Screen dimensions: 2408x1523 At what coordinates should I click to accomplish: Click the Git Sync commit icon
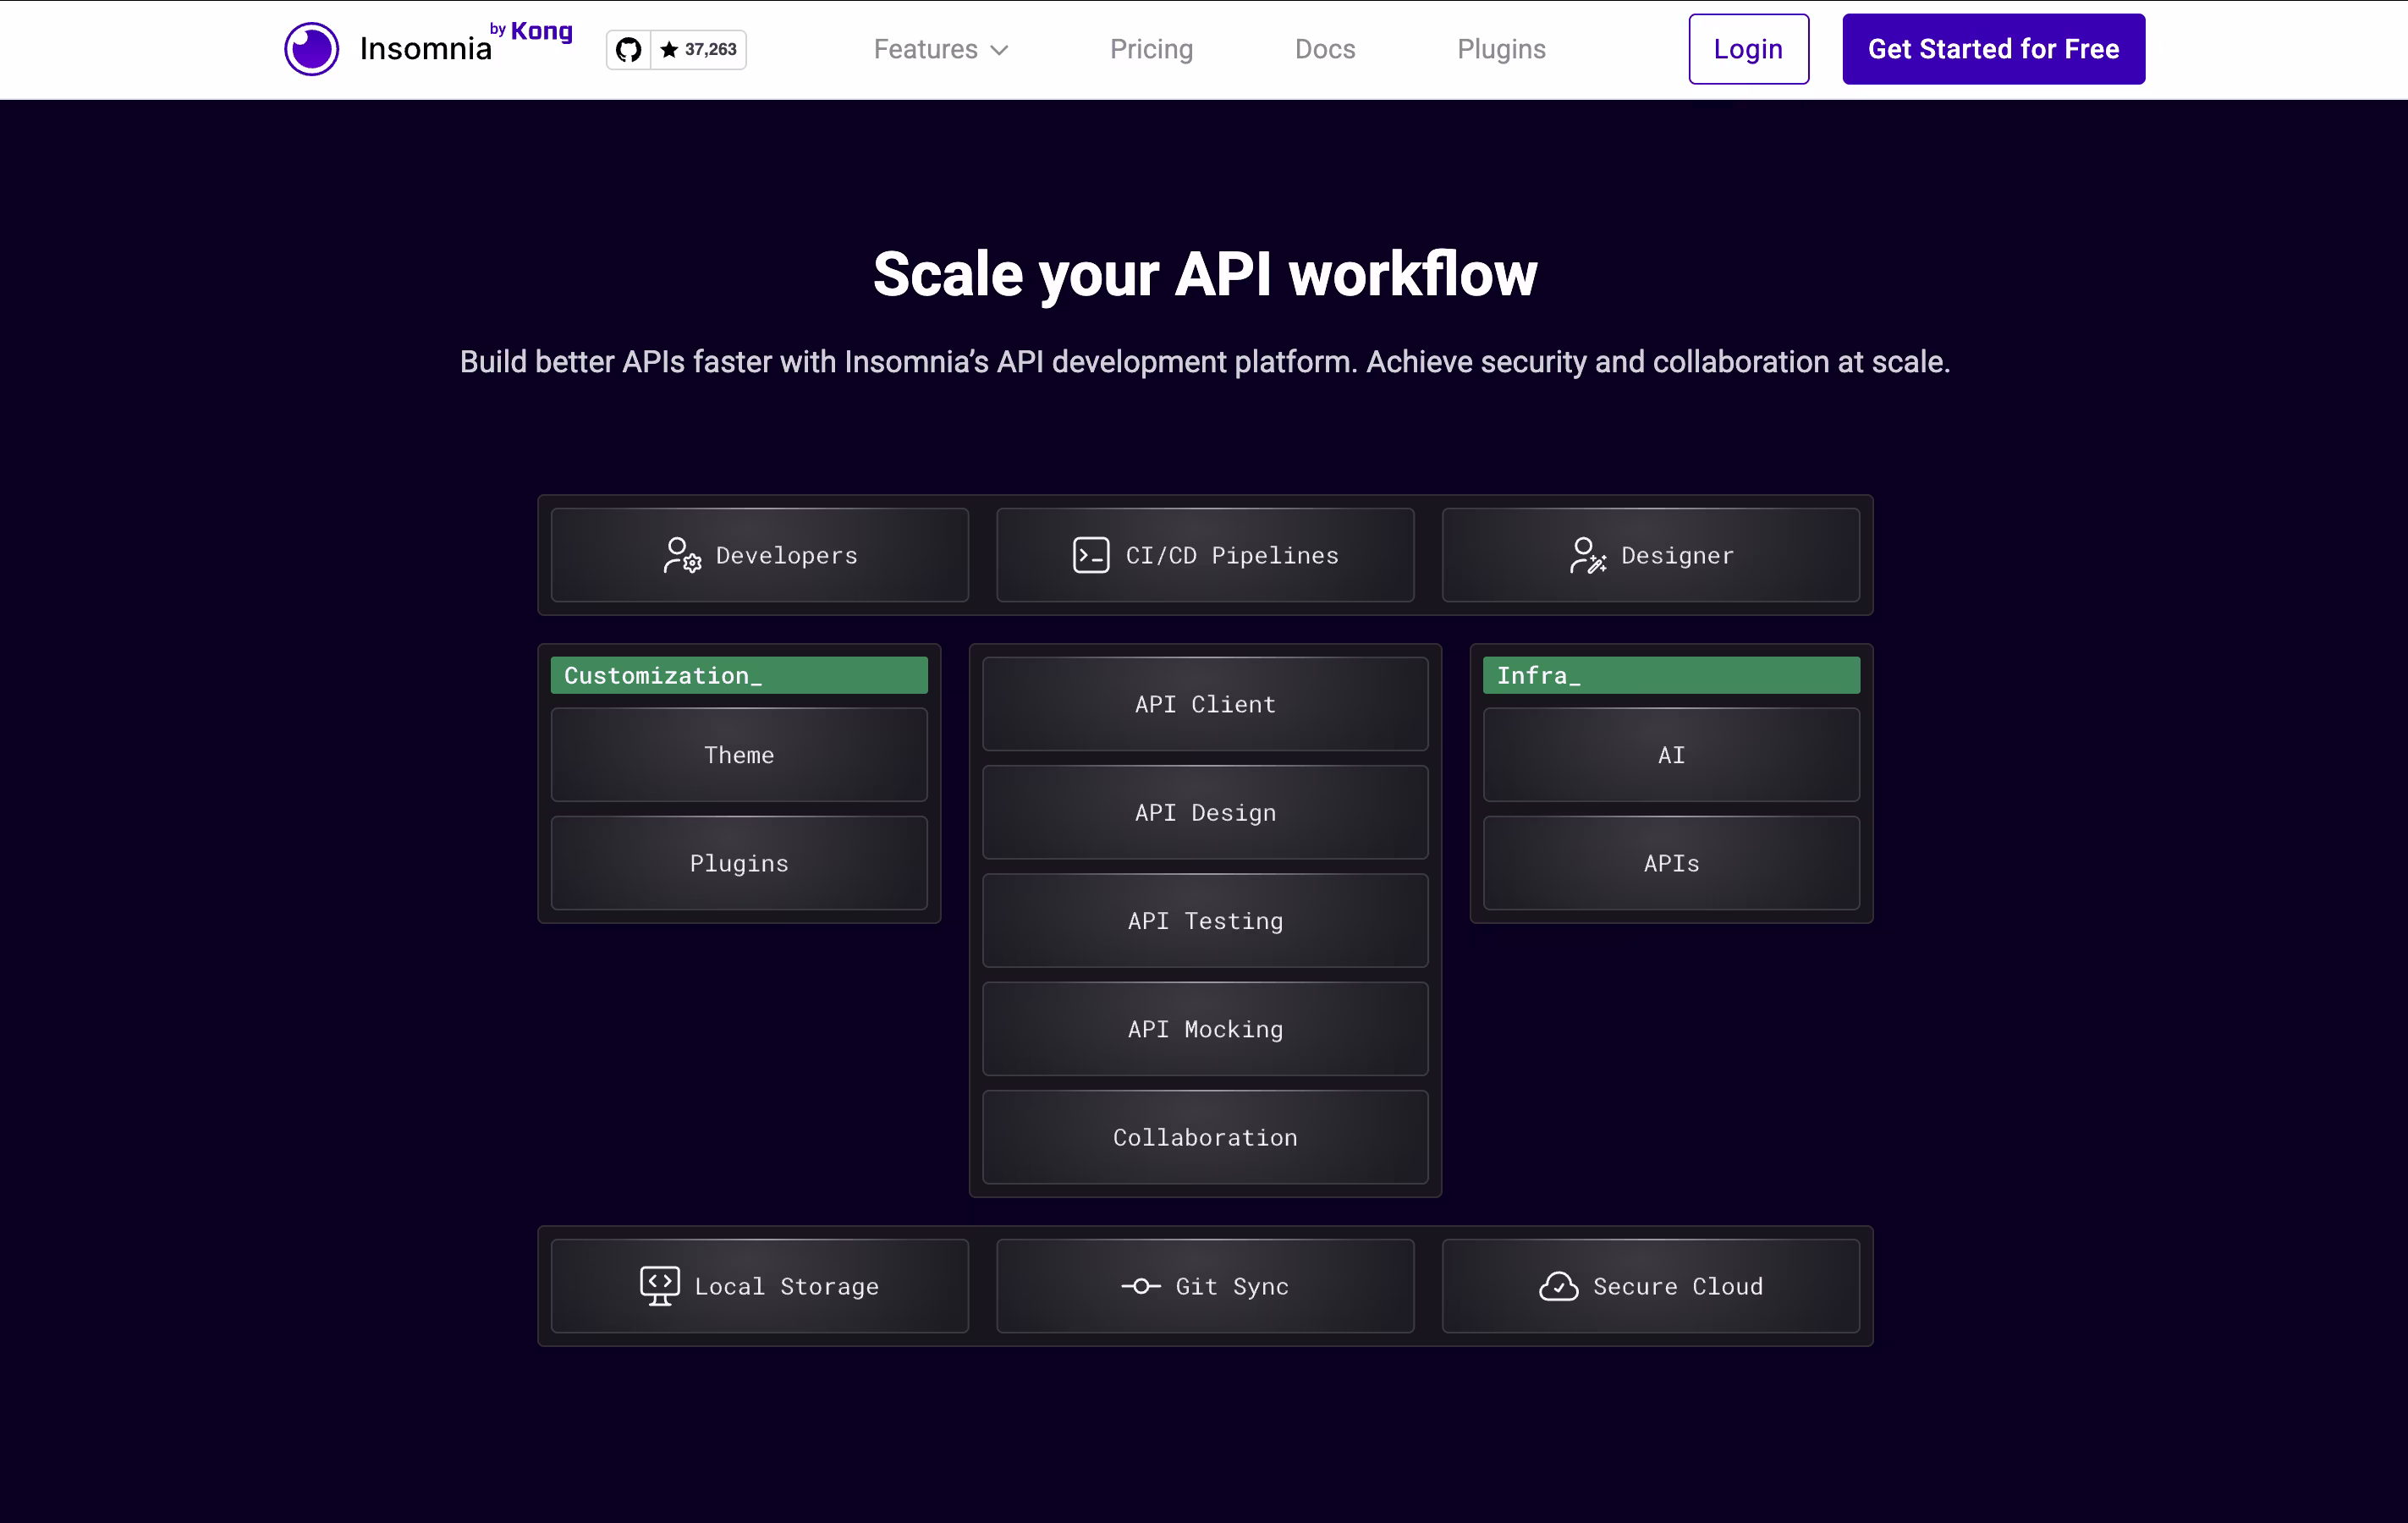point(1140,1287)
